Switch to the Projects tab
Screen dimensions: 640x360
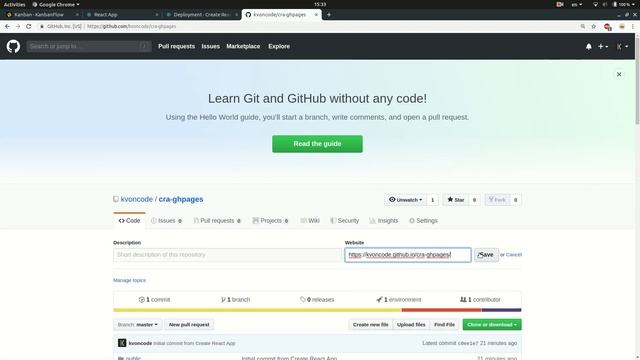271,220
